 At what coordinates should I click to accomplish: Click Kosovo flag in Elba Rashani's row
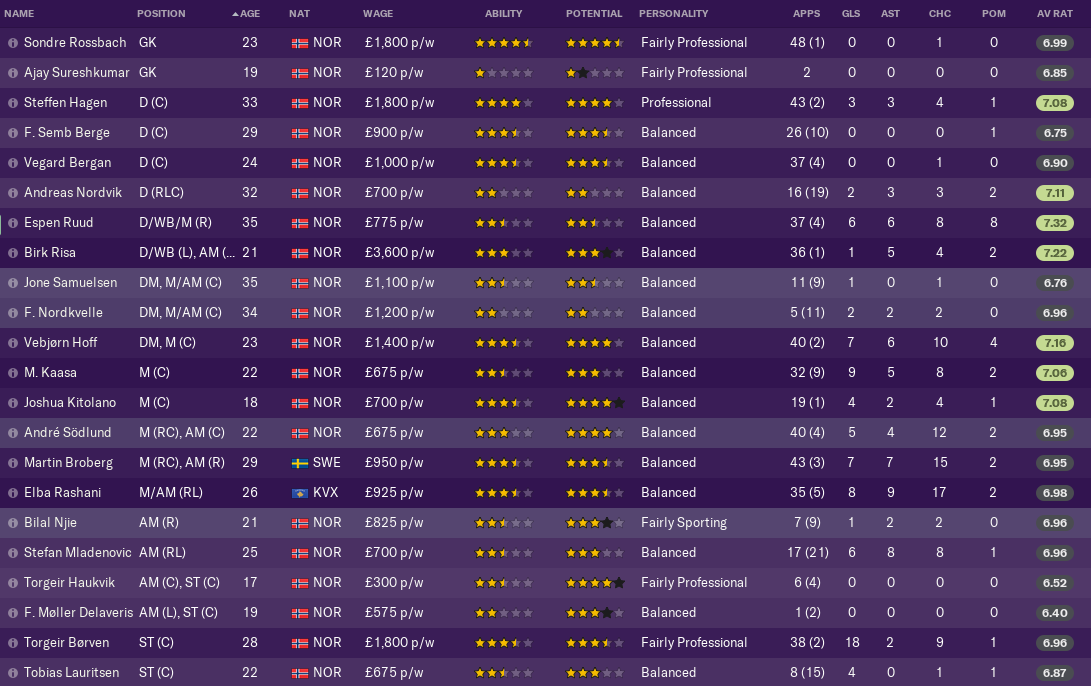300,493
